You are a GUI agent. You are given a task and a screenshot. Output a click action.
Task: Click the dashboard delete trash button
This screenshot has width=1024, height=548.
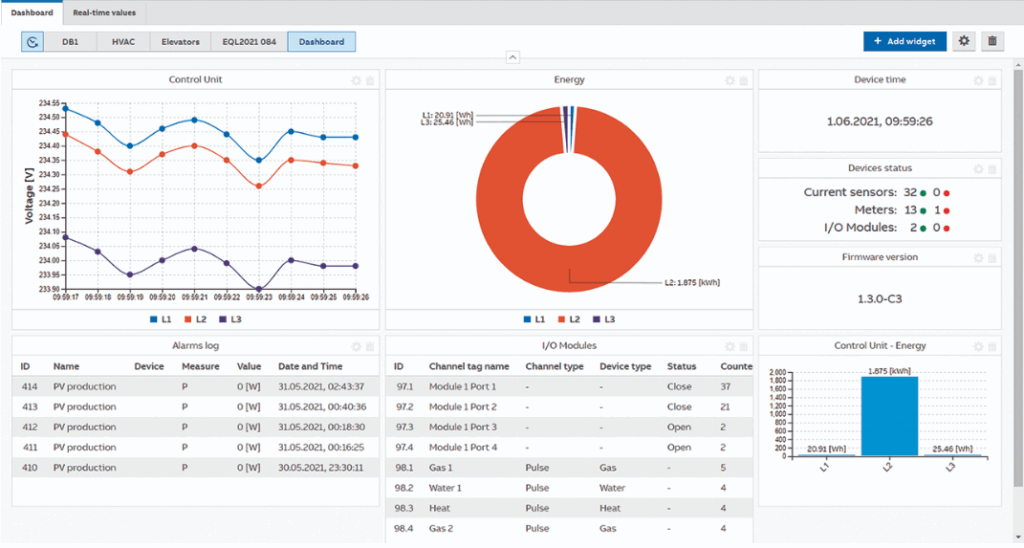tap(991, 41)
